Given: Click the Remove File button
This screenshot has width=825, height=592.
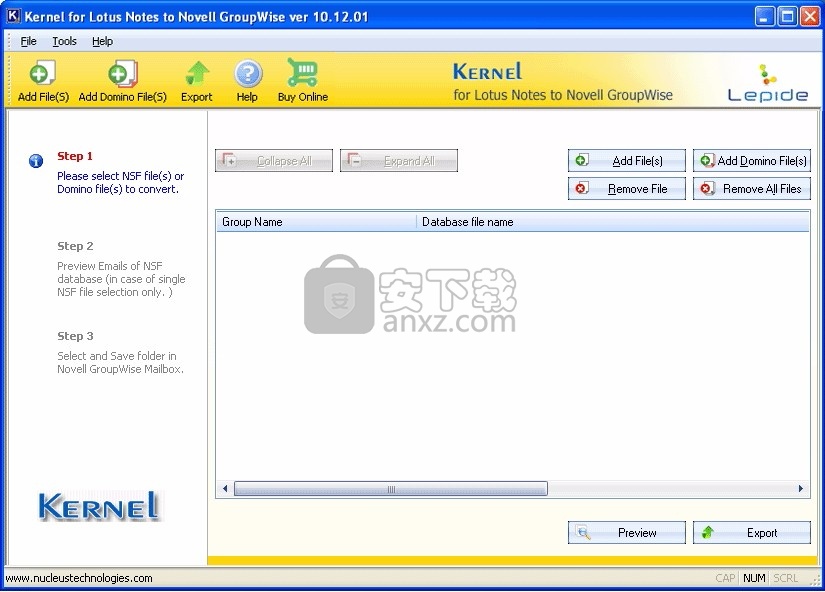Looking at the screenshot, I should pos(627,188).
